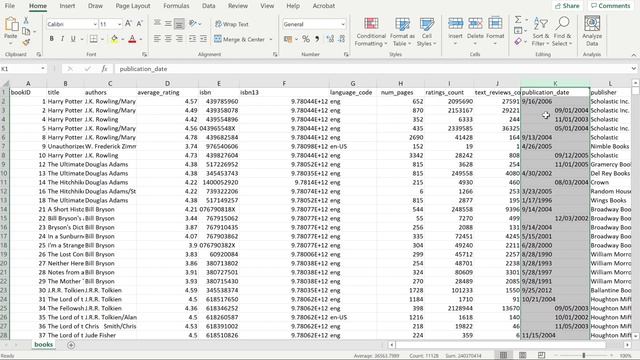The height and width of the screenshot is (360, 640).
Task: Center text horizontally
Action: (x=168, y=39)
